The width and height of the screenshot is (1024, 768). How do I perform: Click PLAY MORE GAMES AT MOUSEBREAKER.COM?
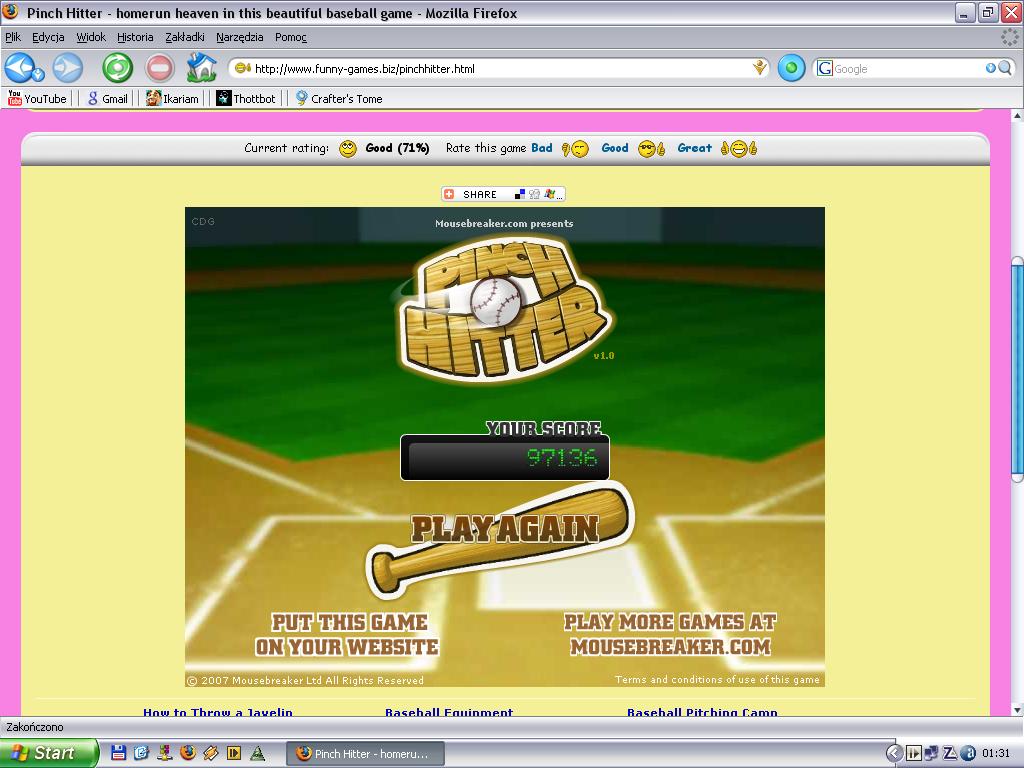670,635
